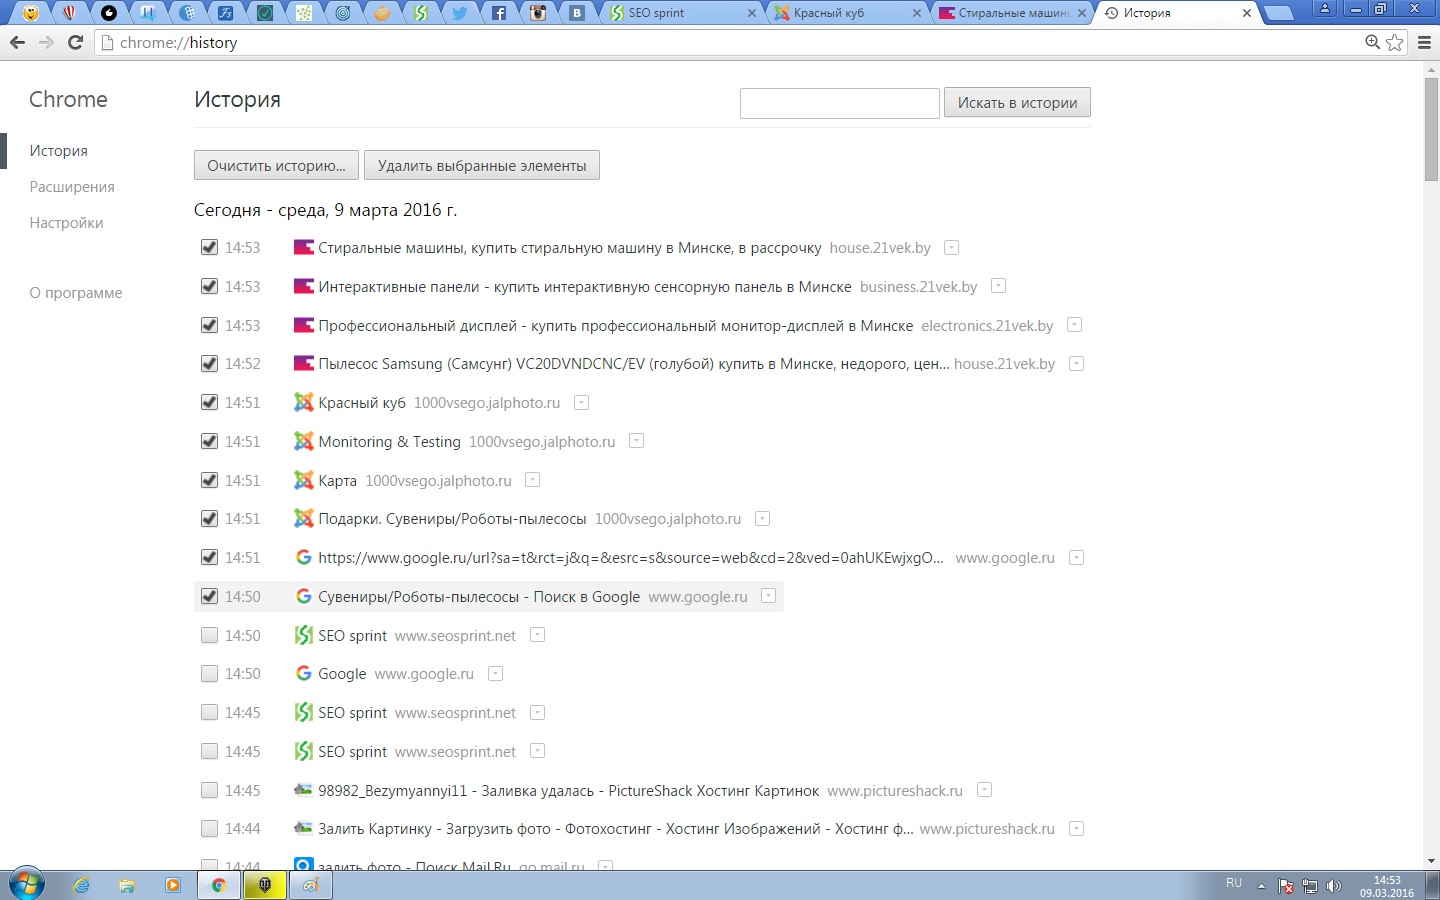Viewport: 1440px width, 900px height.
Task: Click the volume speaker icon in tray
Action: tap(1333, 886)
